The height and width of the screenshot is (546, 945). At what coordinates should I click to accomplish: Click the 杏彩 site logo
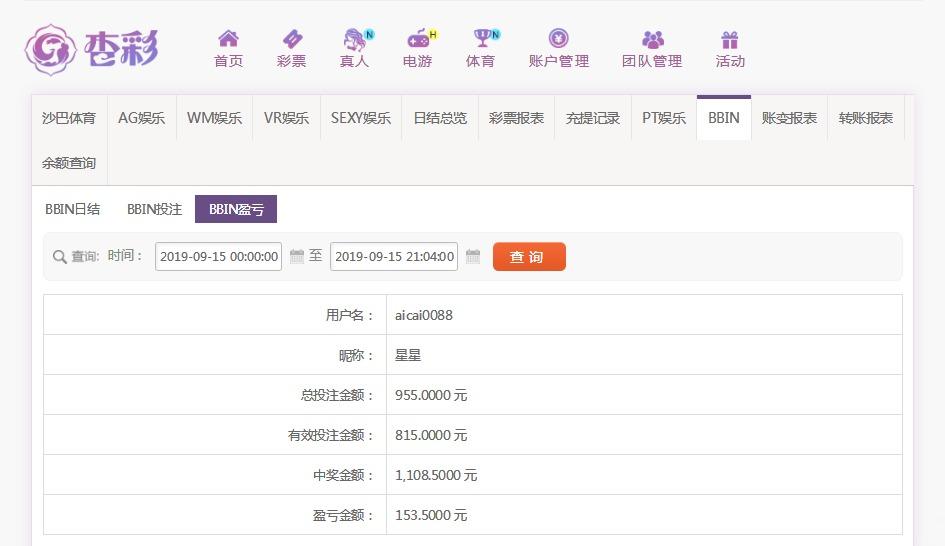pyautogui.click(x=92, y=48)
